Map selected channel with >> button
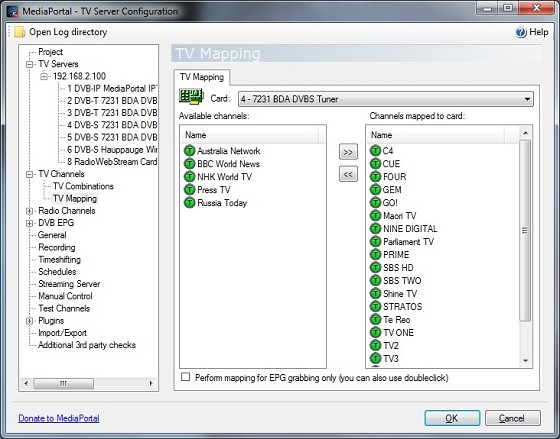This screenshot has height=439, width=560. point(348,152)
